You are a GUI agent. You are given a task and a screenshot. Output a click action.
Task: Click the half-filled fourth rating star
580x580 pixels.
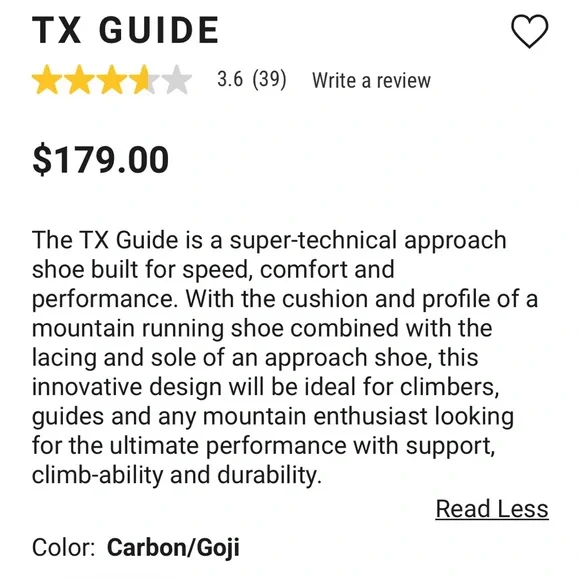click(x=145, y=80)
